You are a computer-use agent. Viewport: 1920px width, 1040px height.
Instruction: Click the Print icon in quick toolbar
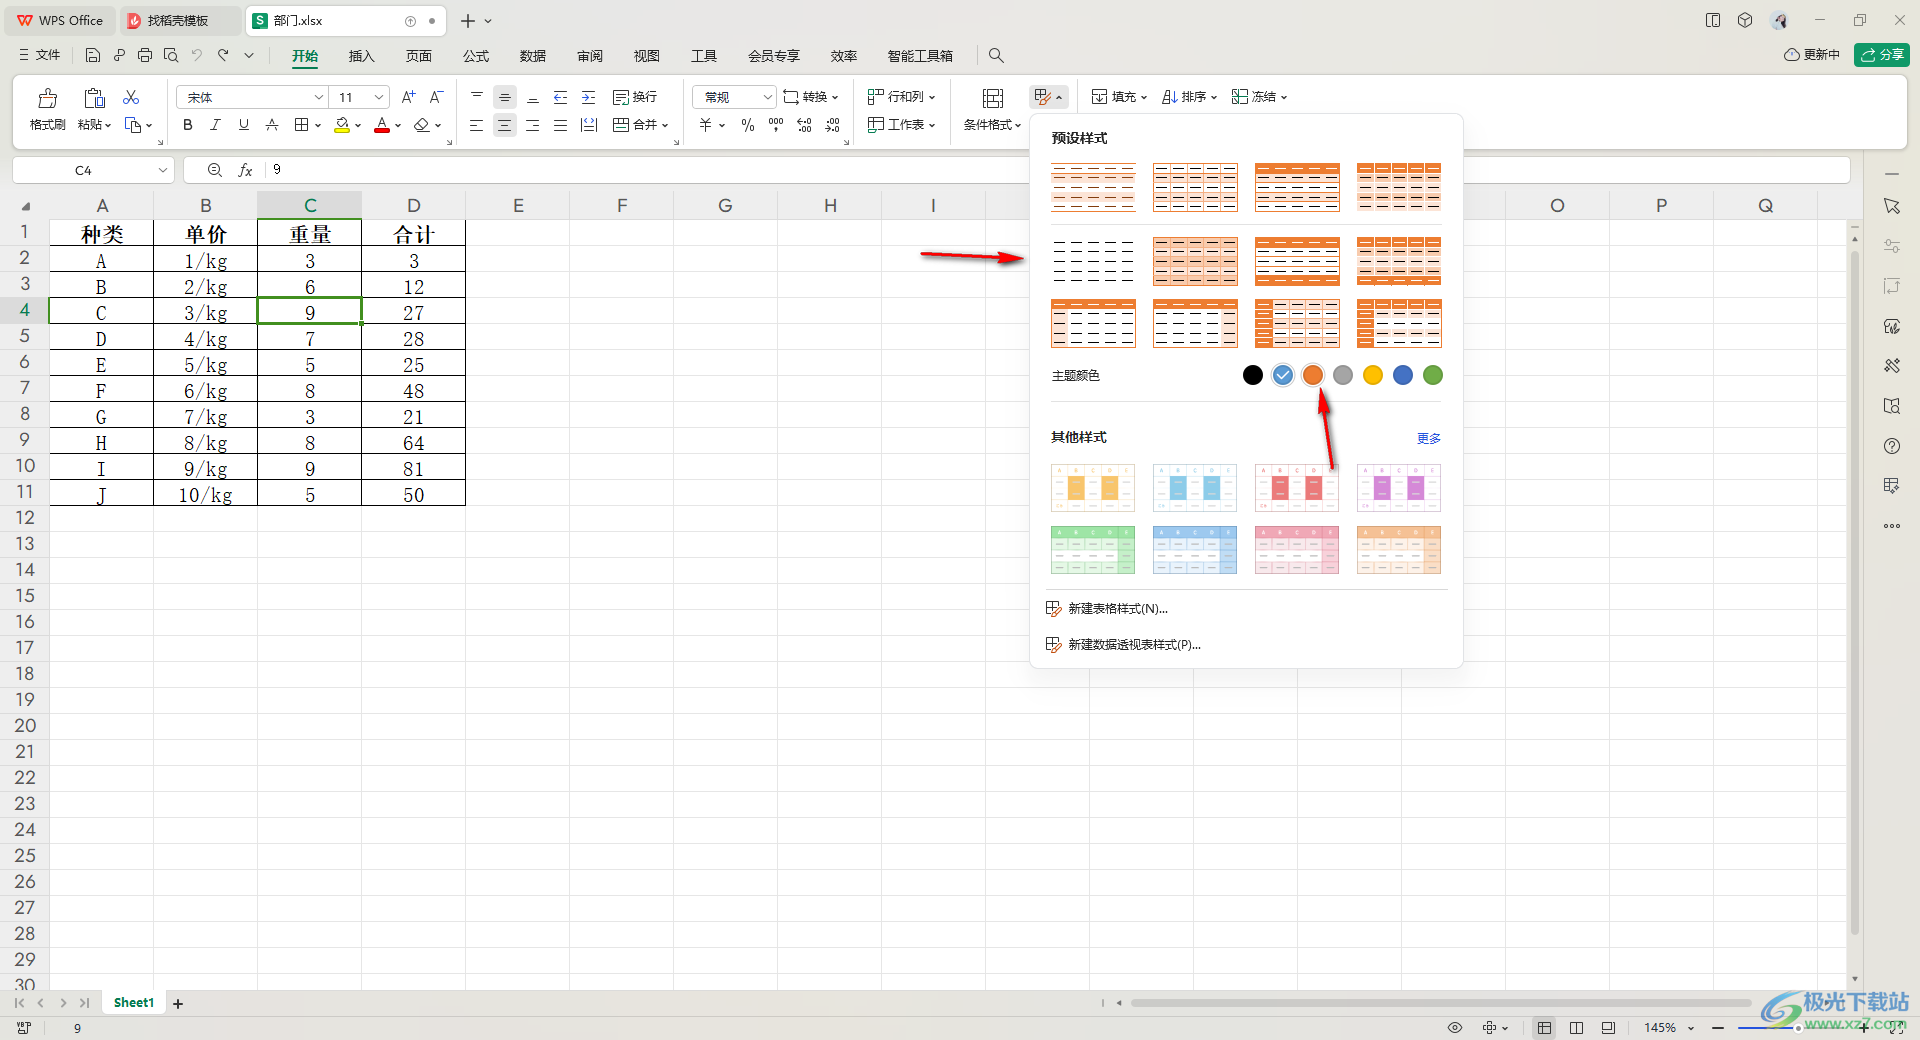145,56
